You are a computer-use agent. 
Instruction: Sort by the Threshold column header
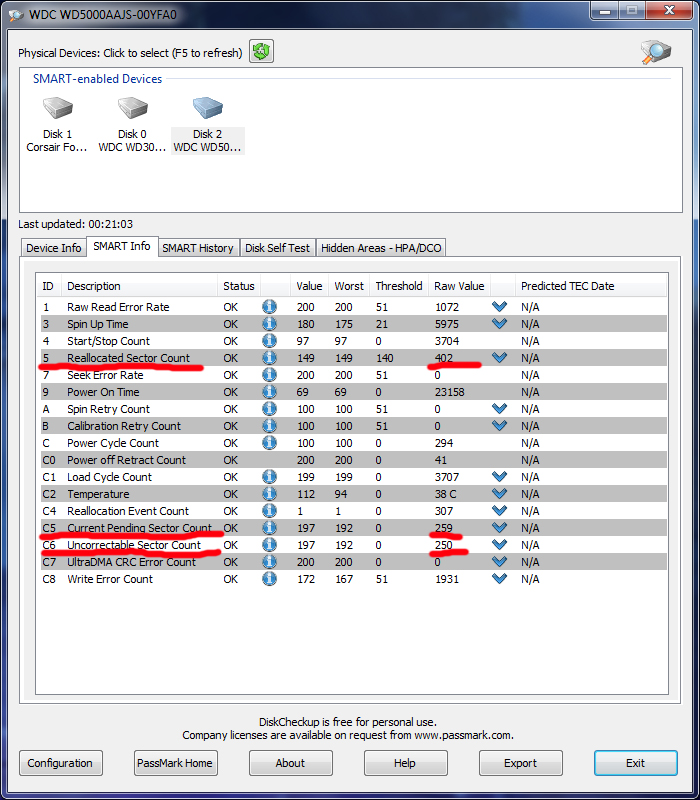click(x=399, y=286)
